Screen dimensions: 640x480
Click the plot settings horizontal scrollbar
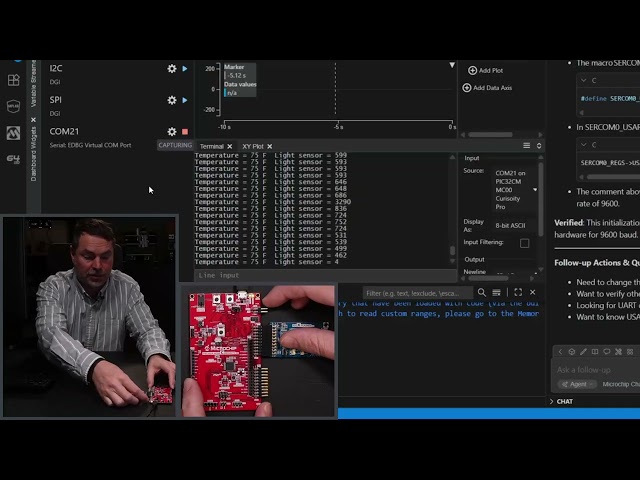pyautogui.click(x=490, y=135)
